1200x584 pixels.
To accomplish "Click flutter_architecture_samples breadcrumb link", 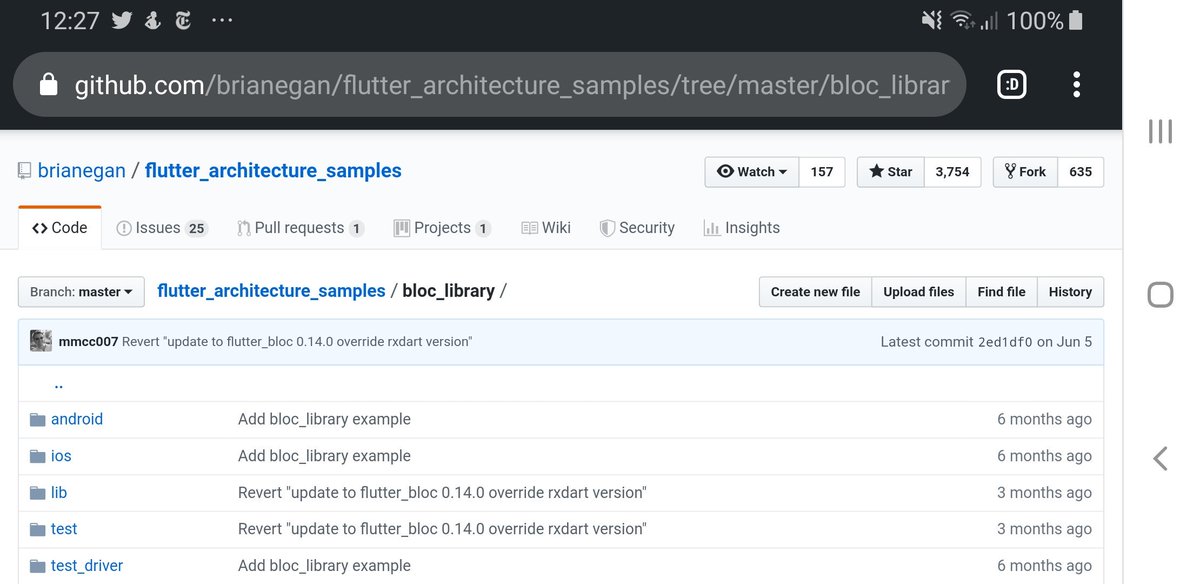I will 271,291.
